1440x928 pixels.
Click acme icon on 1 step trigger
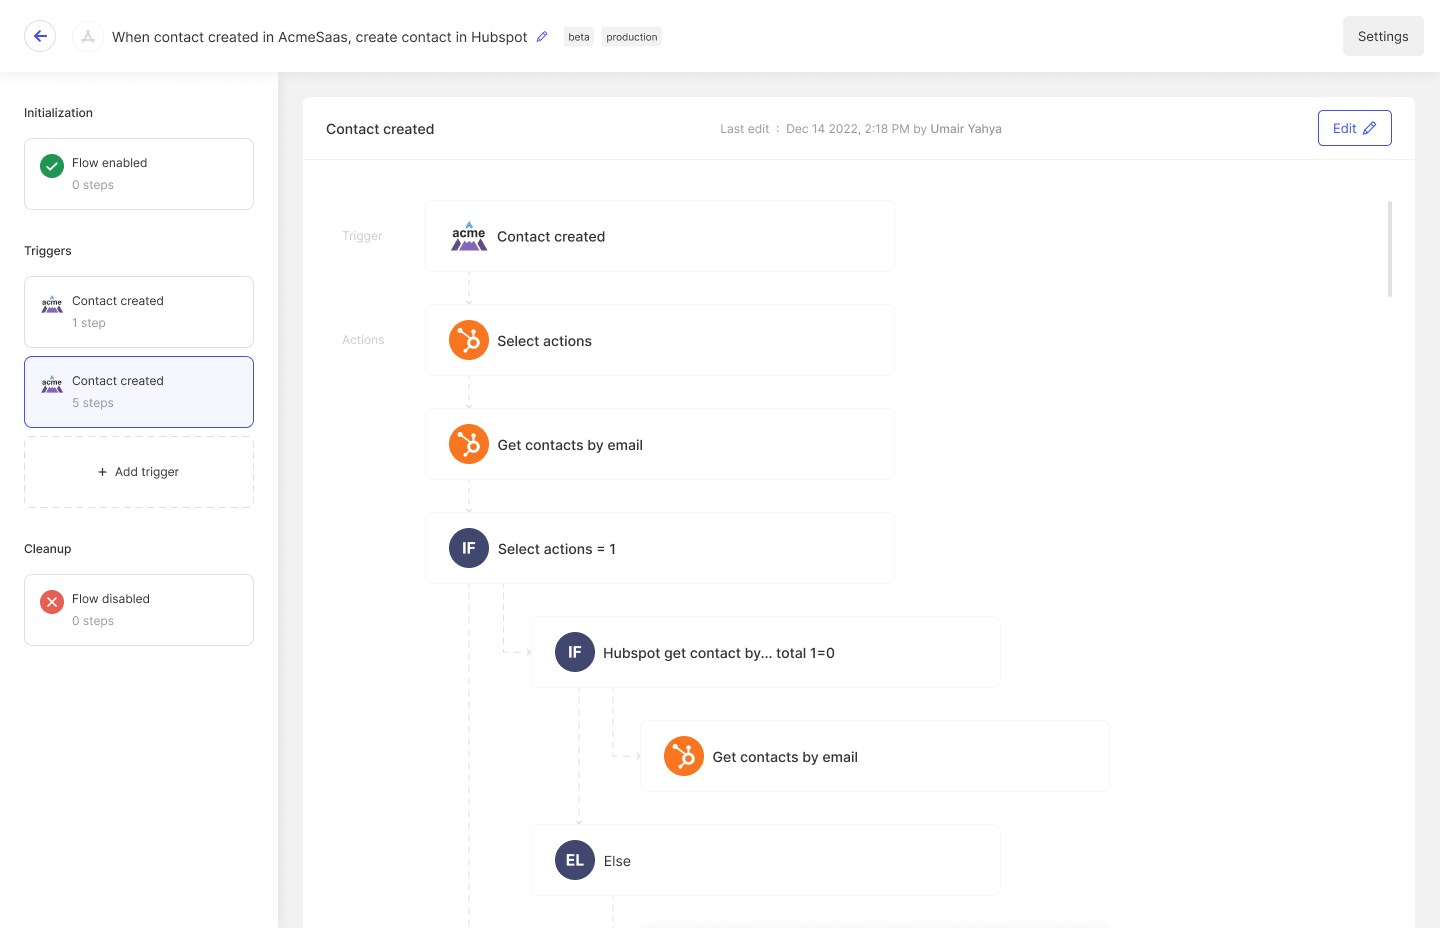pos(52,304)
